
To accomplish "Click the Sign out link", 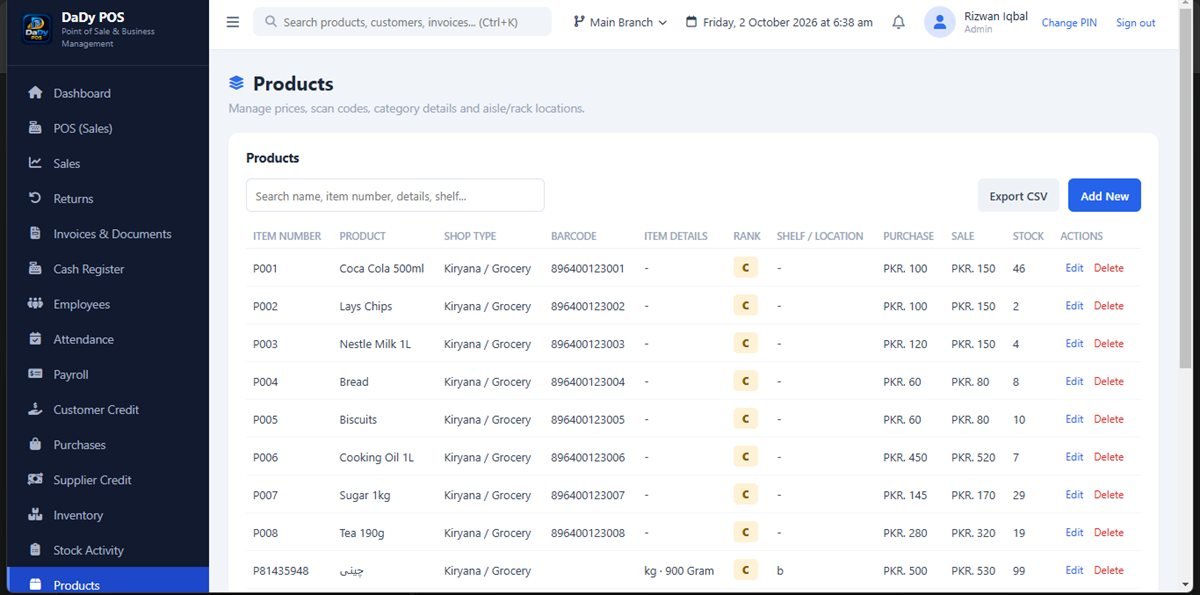I will click(x=1135, y=23).
